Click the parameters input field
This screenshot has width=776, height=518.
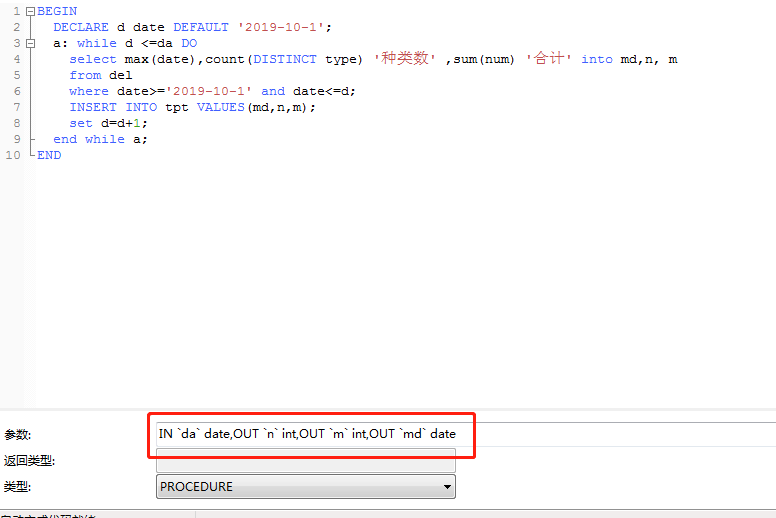coord(466,434)
